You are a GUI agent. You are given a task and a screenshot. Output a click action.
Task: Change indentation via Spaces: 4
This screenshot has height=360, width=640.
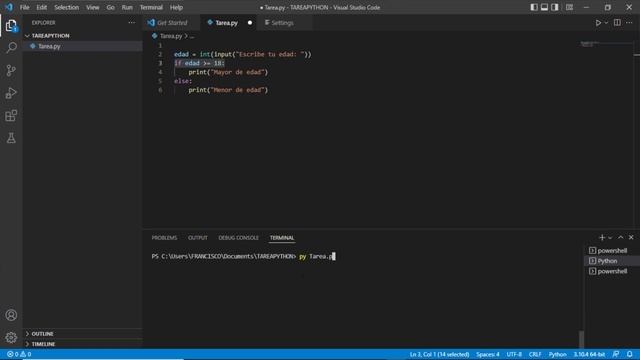(487, 354)
